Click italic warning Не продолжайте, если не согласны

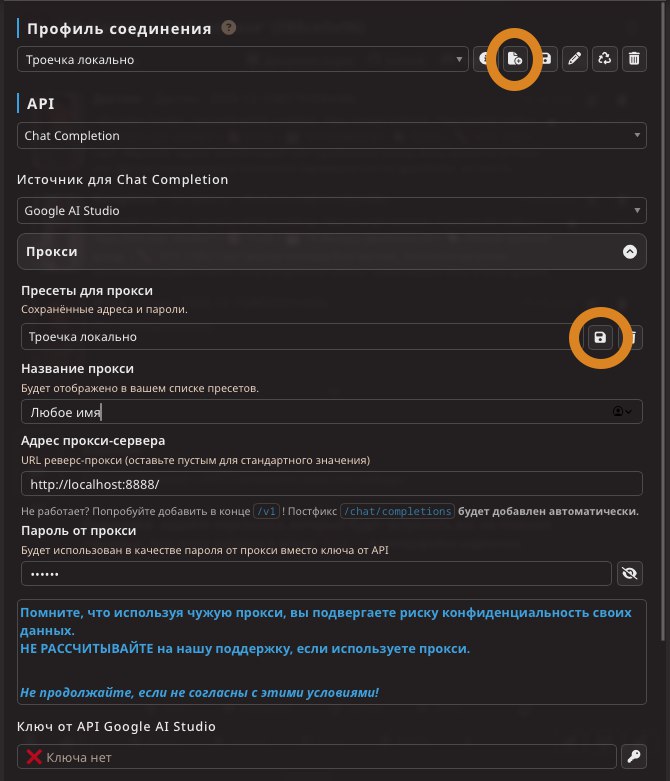point(199,692)
